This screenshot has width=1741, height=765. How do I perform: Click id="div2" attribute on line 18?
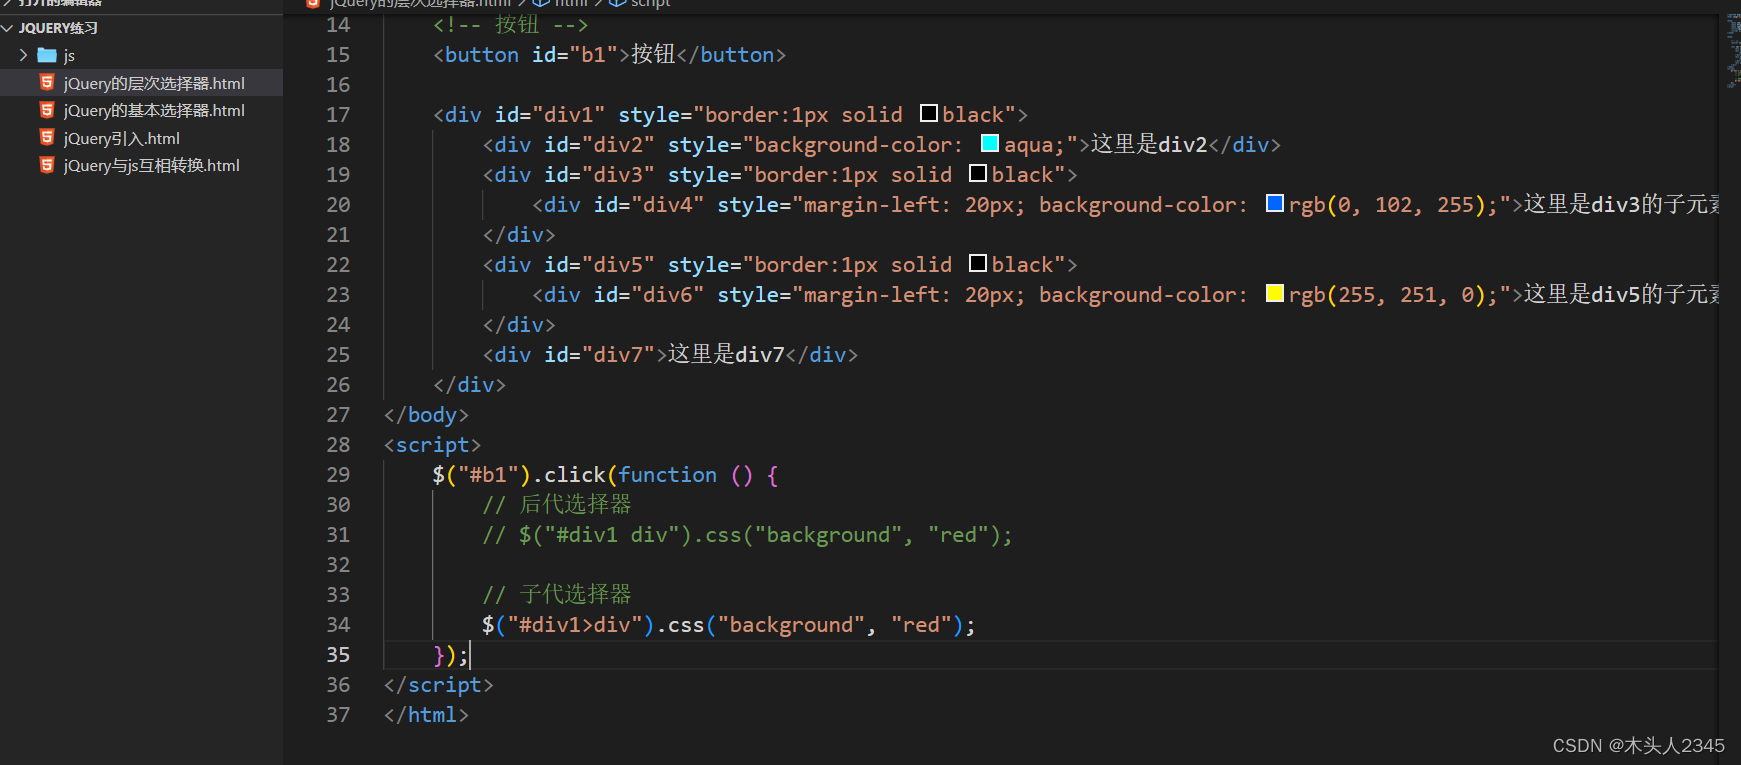coord(600,145)
